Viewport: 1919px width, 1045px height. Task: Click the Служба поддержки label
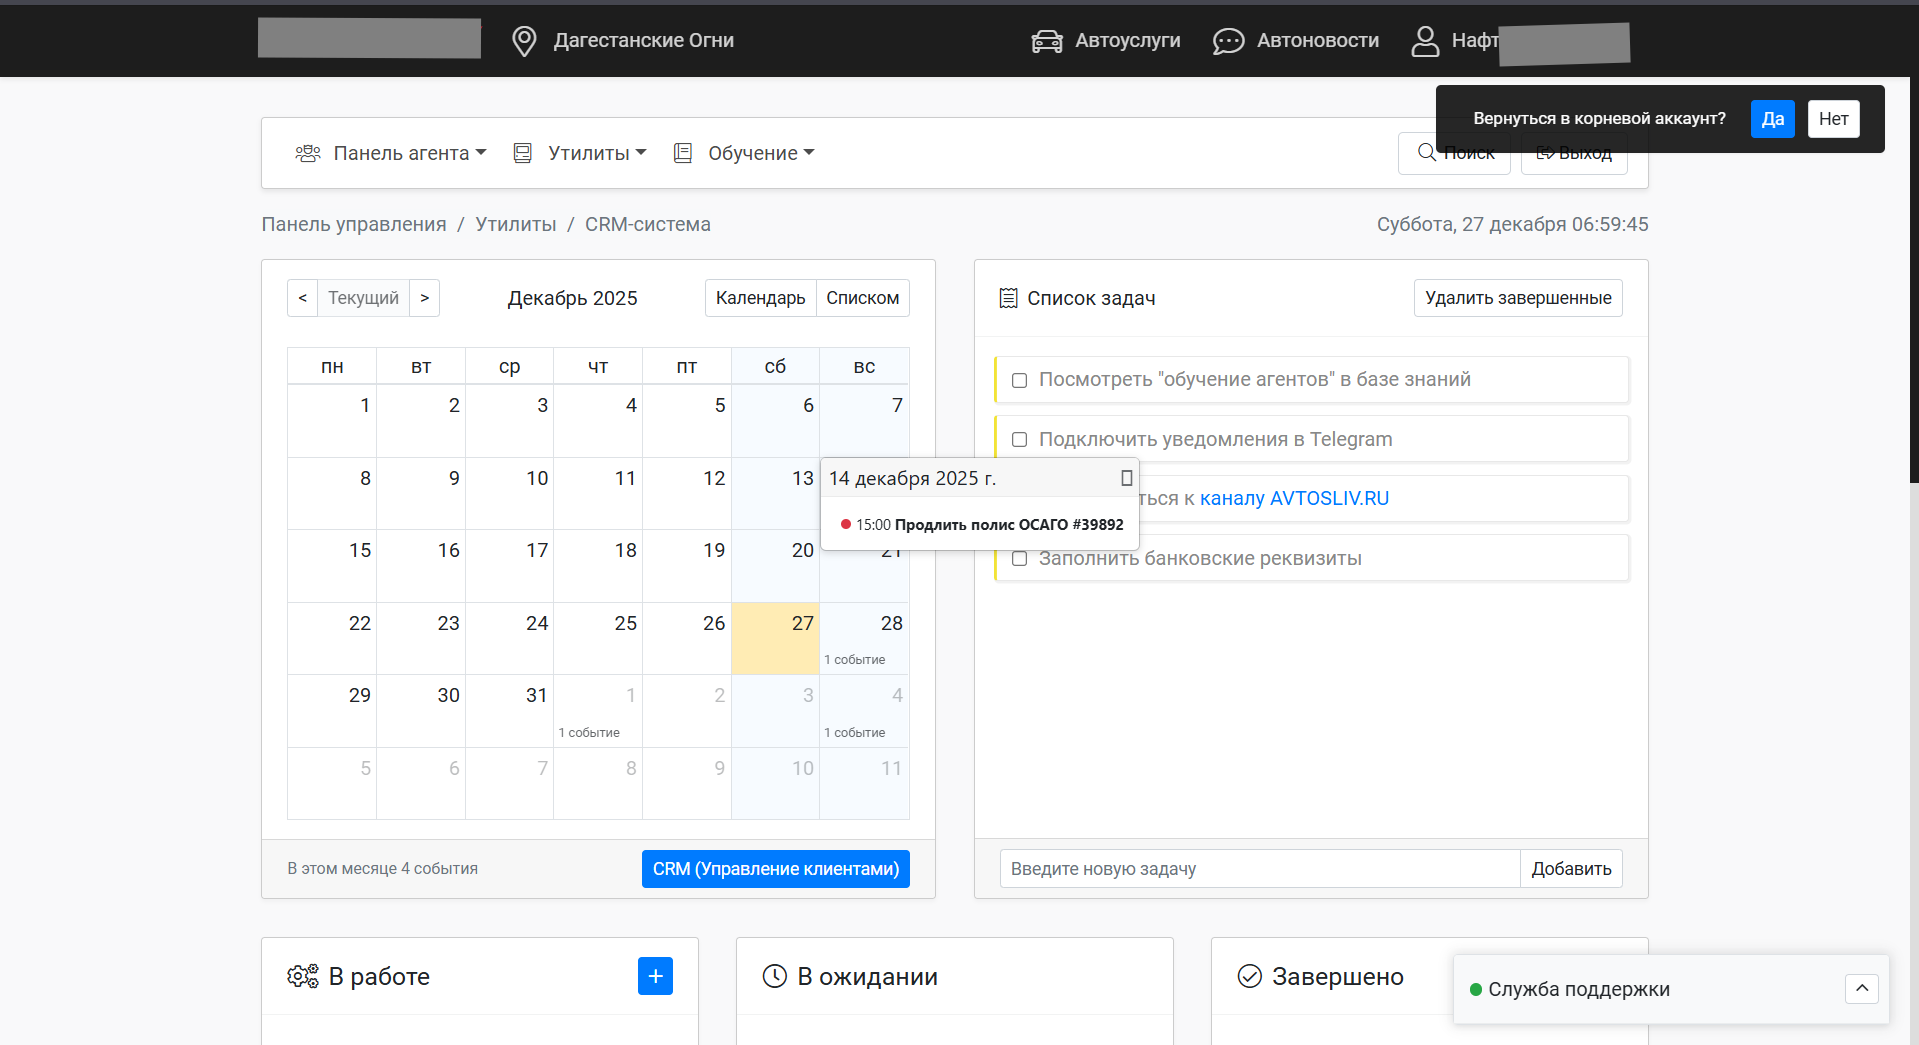point(1579,989)
